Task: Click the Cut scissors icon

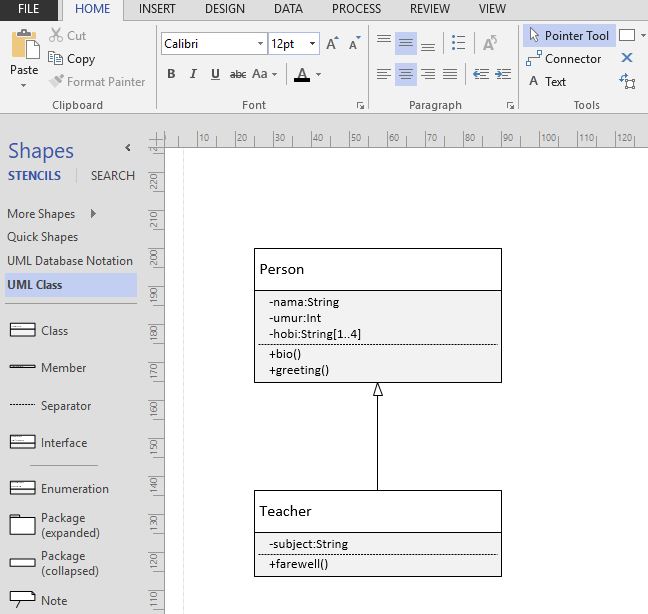Action: pyautogui.click(x=56, y=35)
